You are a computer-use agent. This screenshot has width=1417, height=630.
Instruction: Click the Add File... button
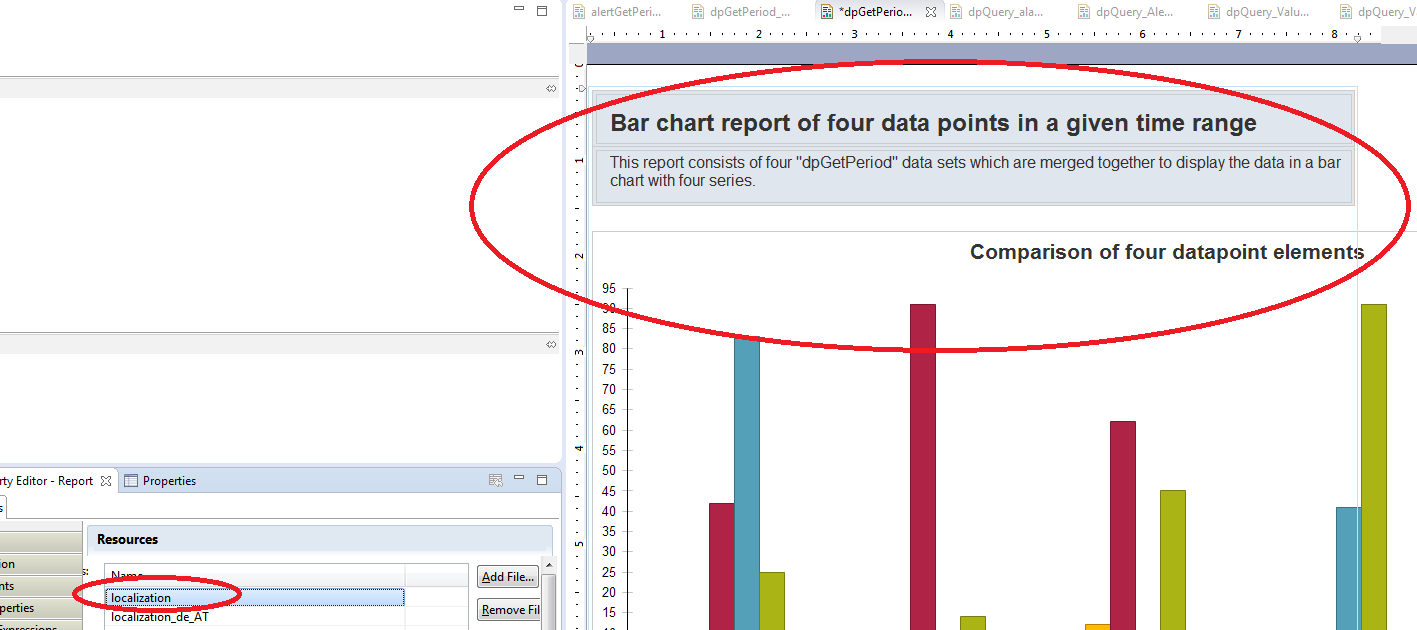(508, 577)
